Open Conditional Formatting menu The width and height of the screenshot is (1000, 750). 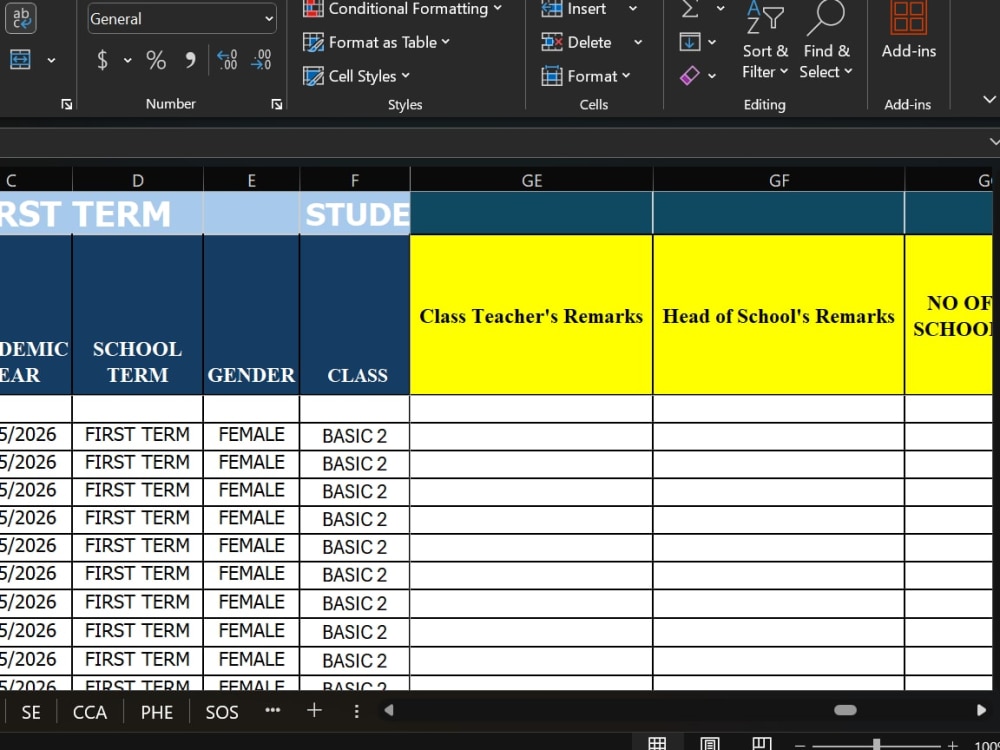(402, 8)
